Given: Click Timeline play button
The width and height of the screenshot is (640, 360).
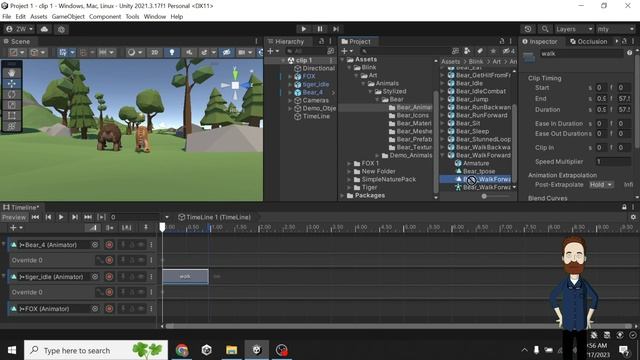Looking at the screenshot, I should click(x=61, y=217).
